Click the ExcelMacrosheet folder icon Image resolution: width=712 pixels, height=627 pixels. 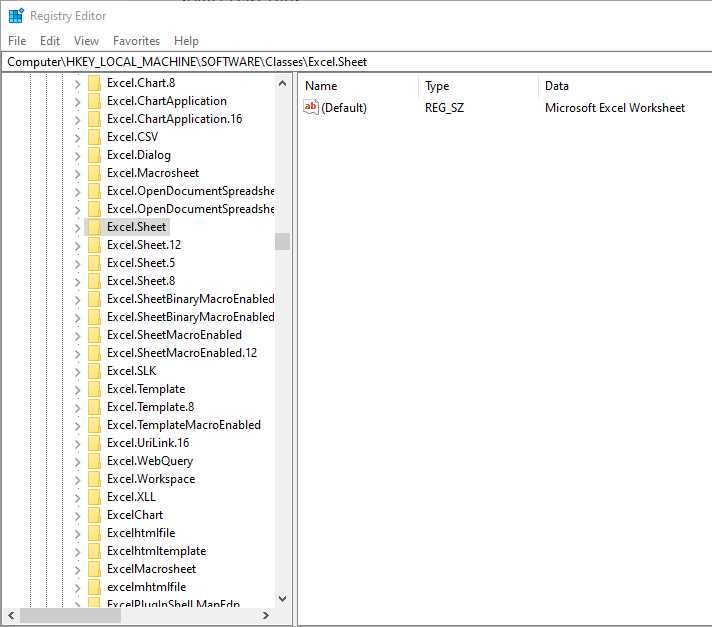(94, 569)
